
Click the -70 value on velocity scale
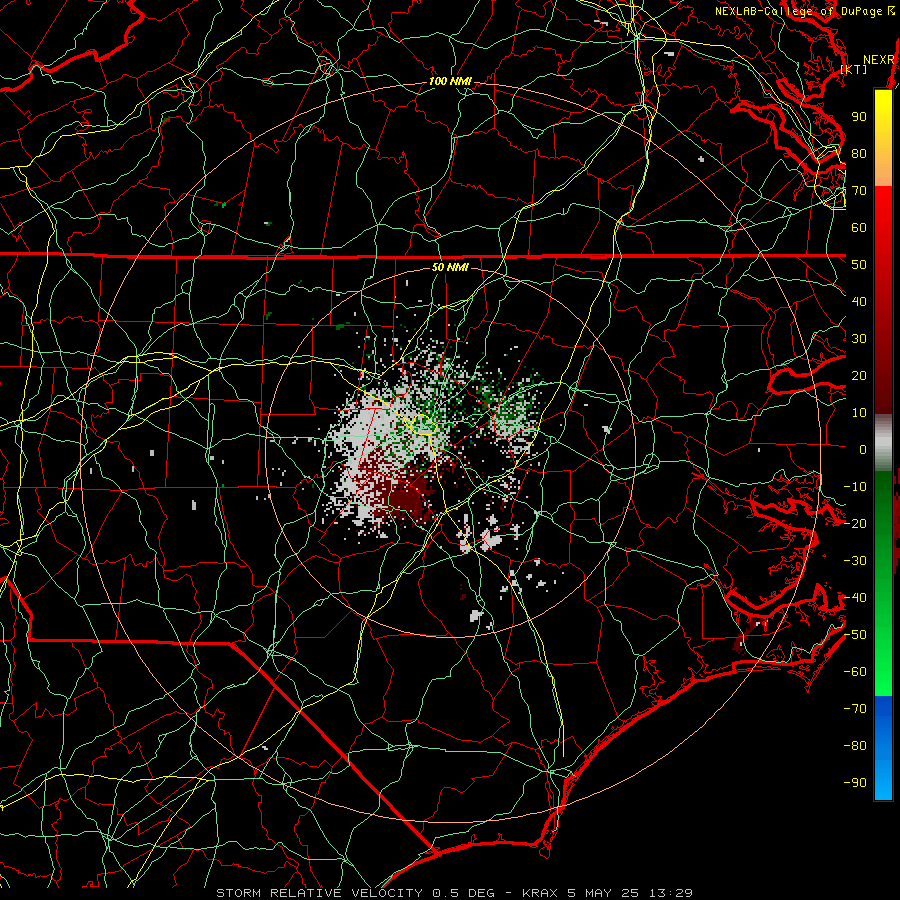point(855,709)
